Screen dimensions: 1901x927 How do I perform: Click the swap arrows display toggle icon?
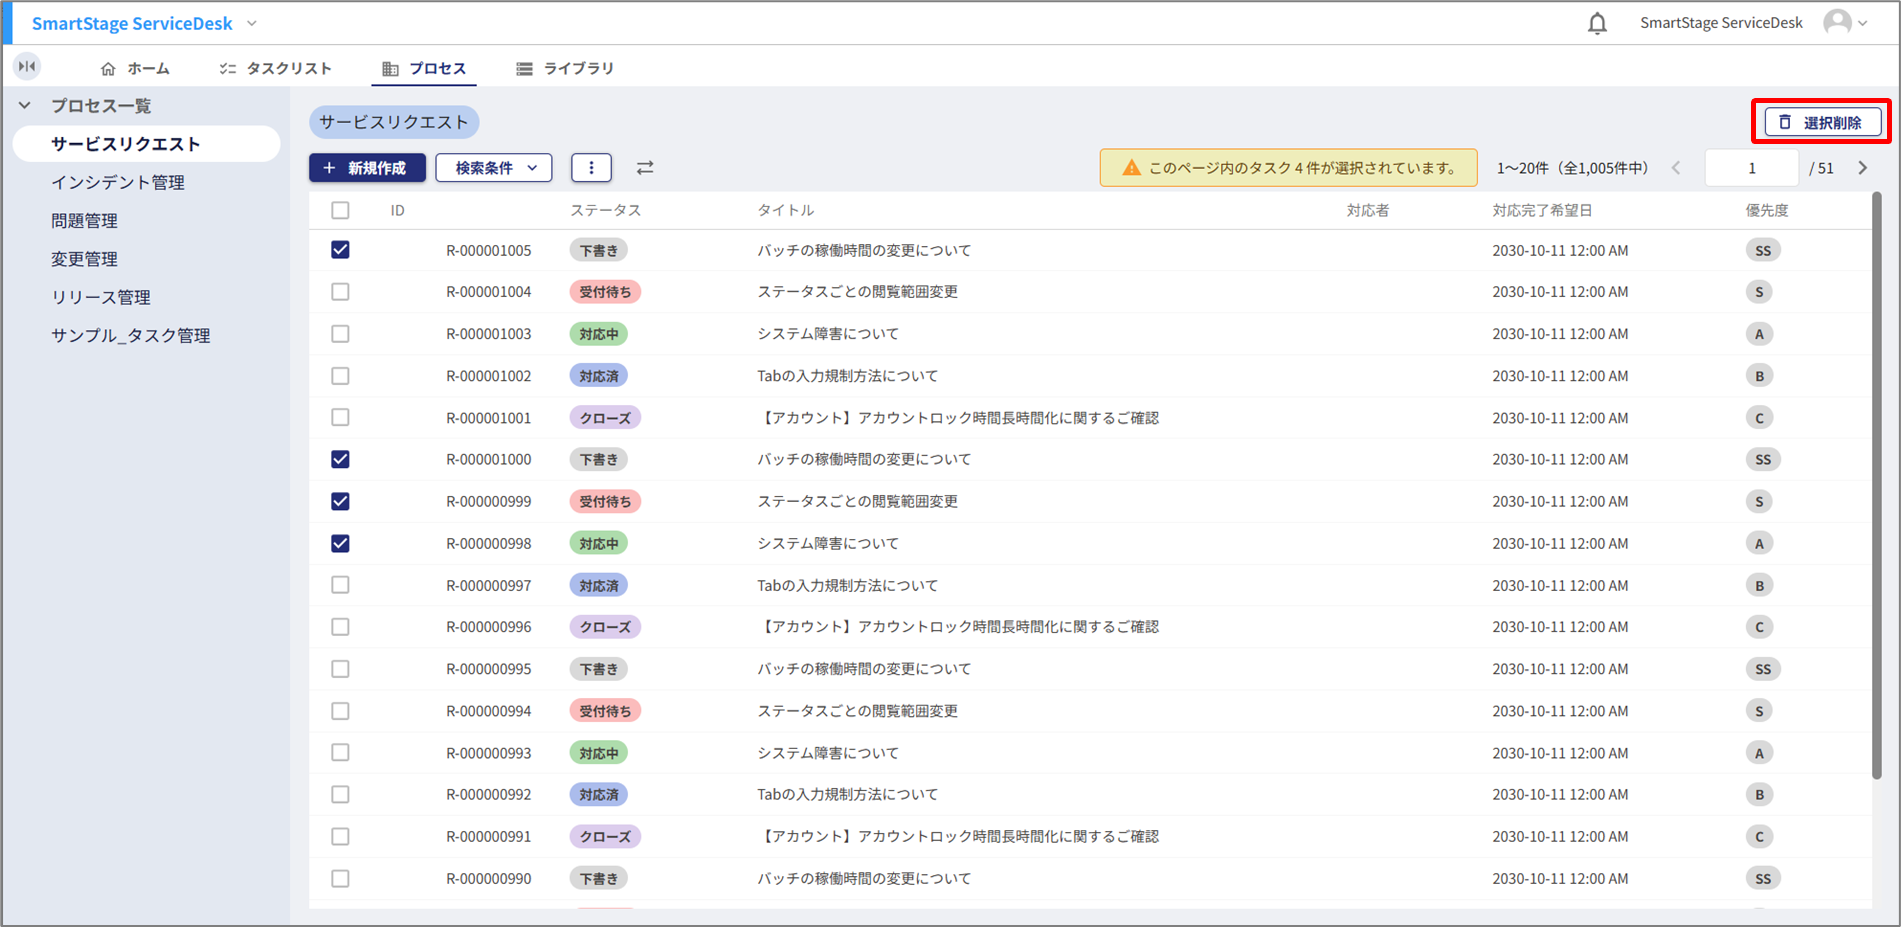645,168
